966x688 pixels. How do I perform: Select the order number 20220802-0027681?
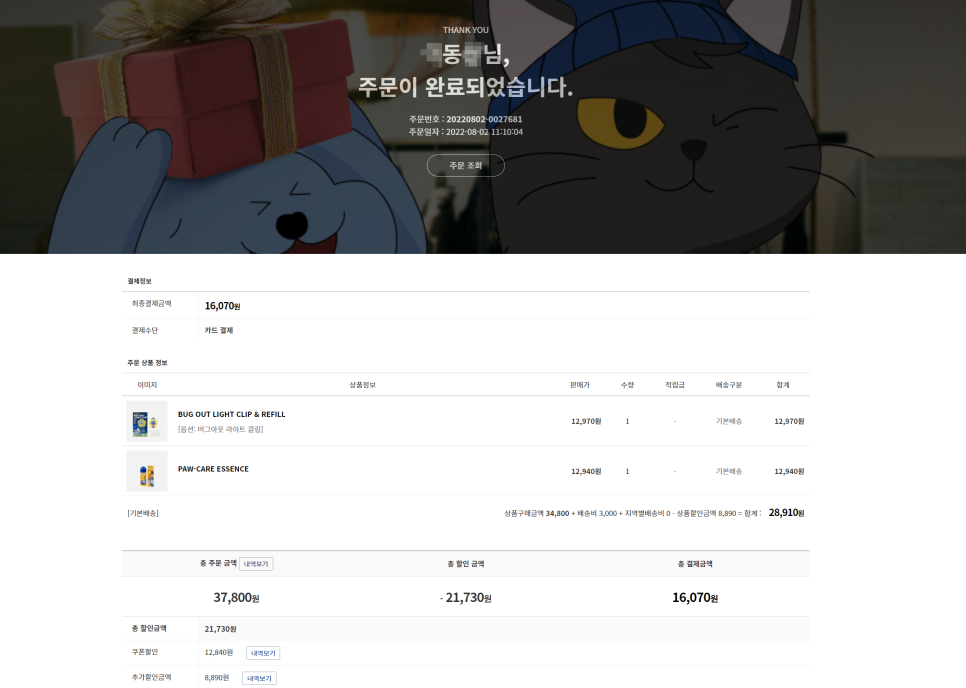tap(484, 119)
